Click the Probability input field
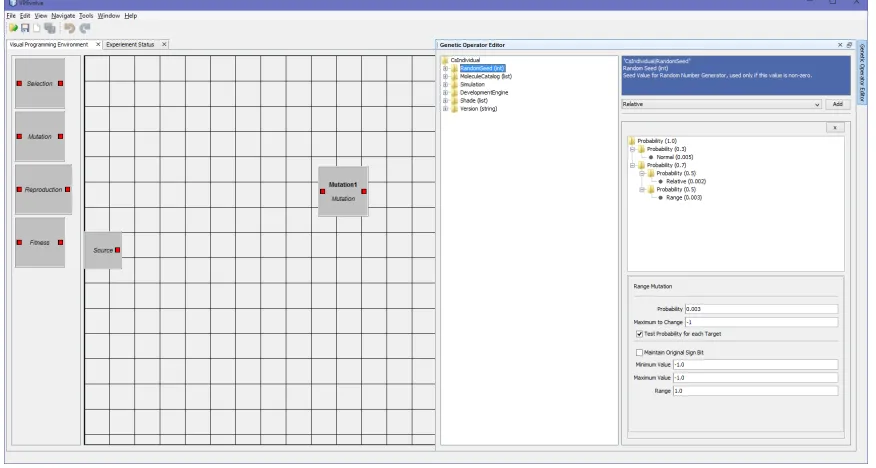Viewport: 876px width, 468px height. click(x=761, y=309)
